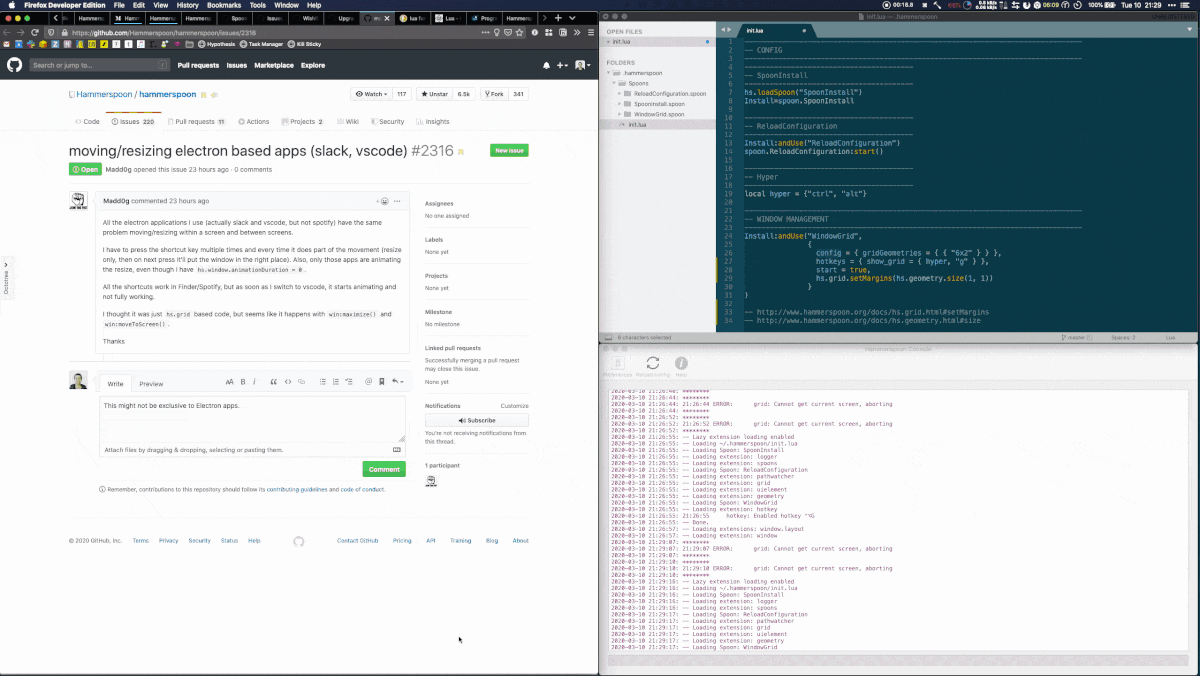Click the Hammerspoon Console command input field
1200x676 pixels.
click(898, 660)
